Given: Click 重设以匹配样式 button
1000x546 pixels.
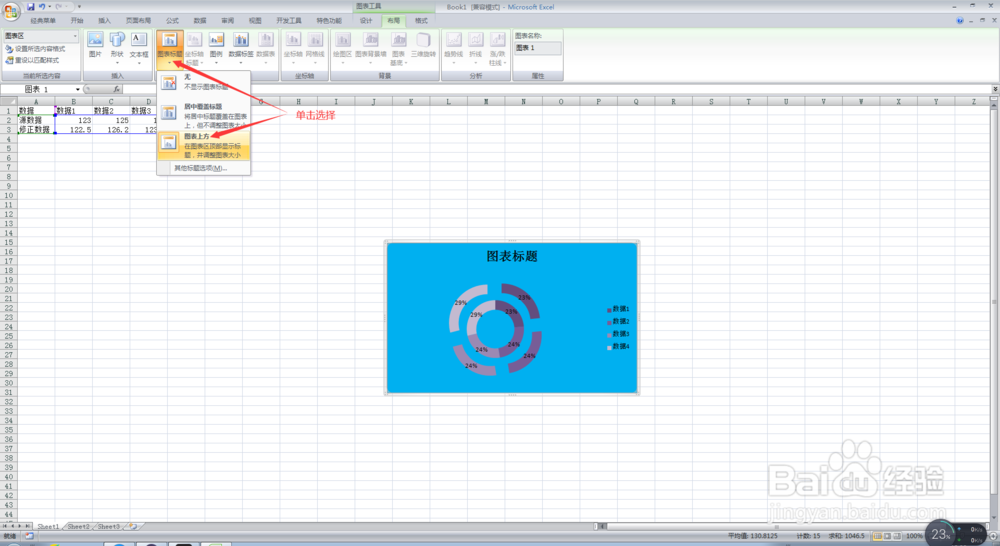Looking at the screenshot, I should coord(33,60).
